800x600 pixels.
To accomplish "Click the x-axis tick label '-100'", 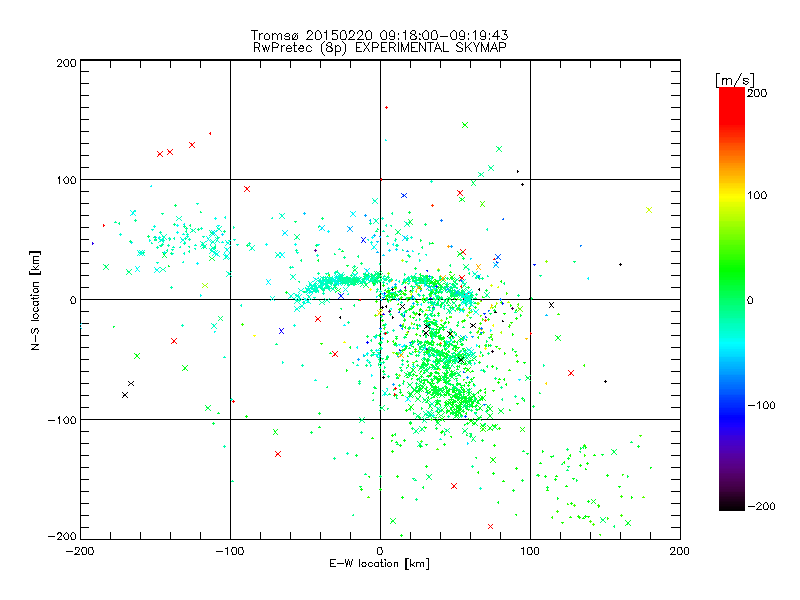I will click(230, 551).
